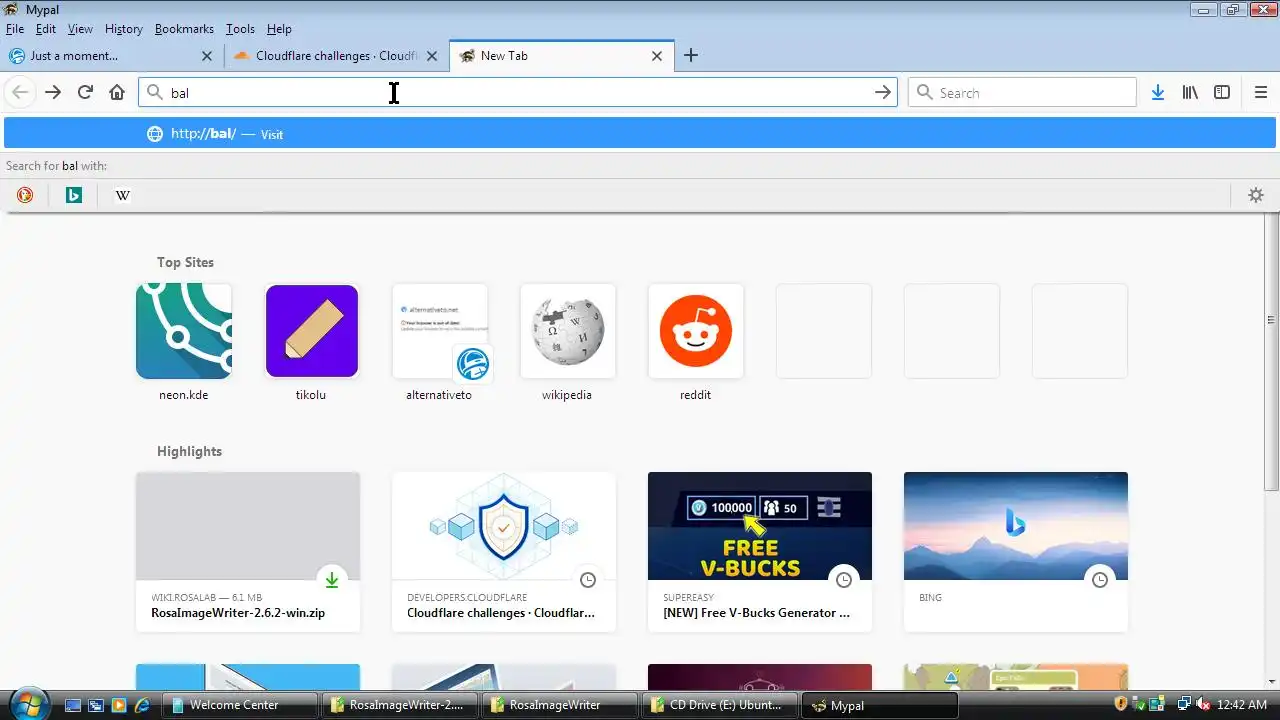Toggle the sidebar view icon

1222,92
